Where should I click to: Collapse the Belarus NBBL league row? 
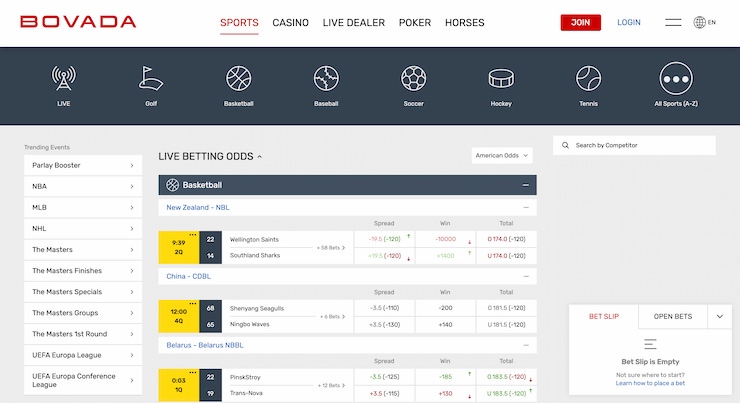(526, 345)
